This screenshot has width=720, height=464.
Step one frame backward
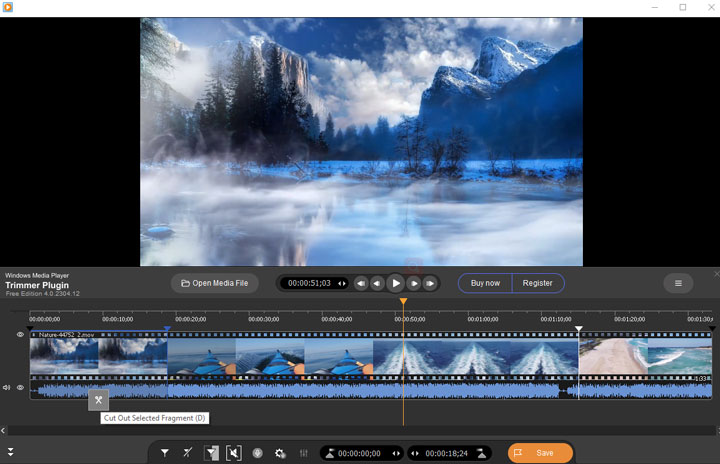coord(377,283)
